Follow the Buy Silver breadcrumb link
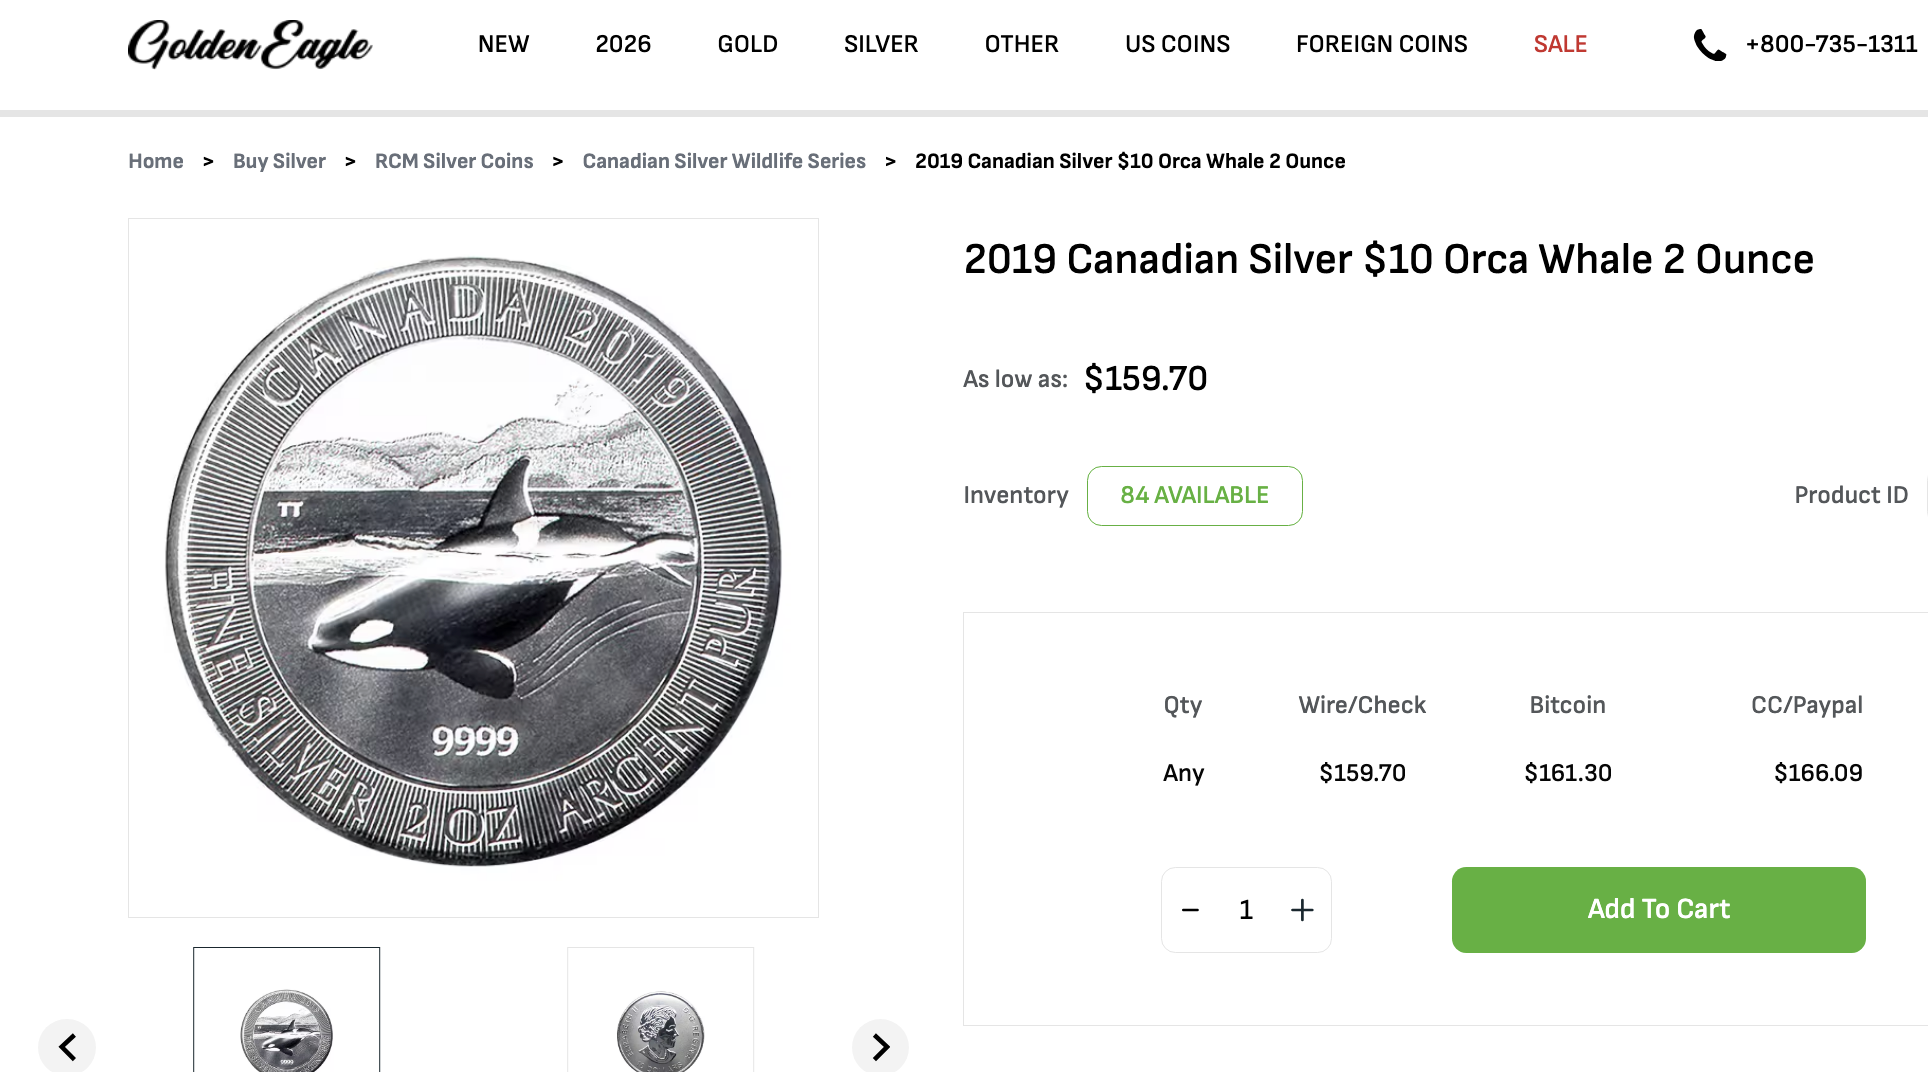The height and width of the screenshot is (1072, 1928). coord(279,161)
